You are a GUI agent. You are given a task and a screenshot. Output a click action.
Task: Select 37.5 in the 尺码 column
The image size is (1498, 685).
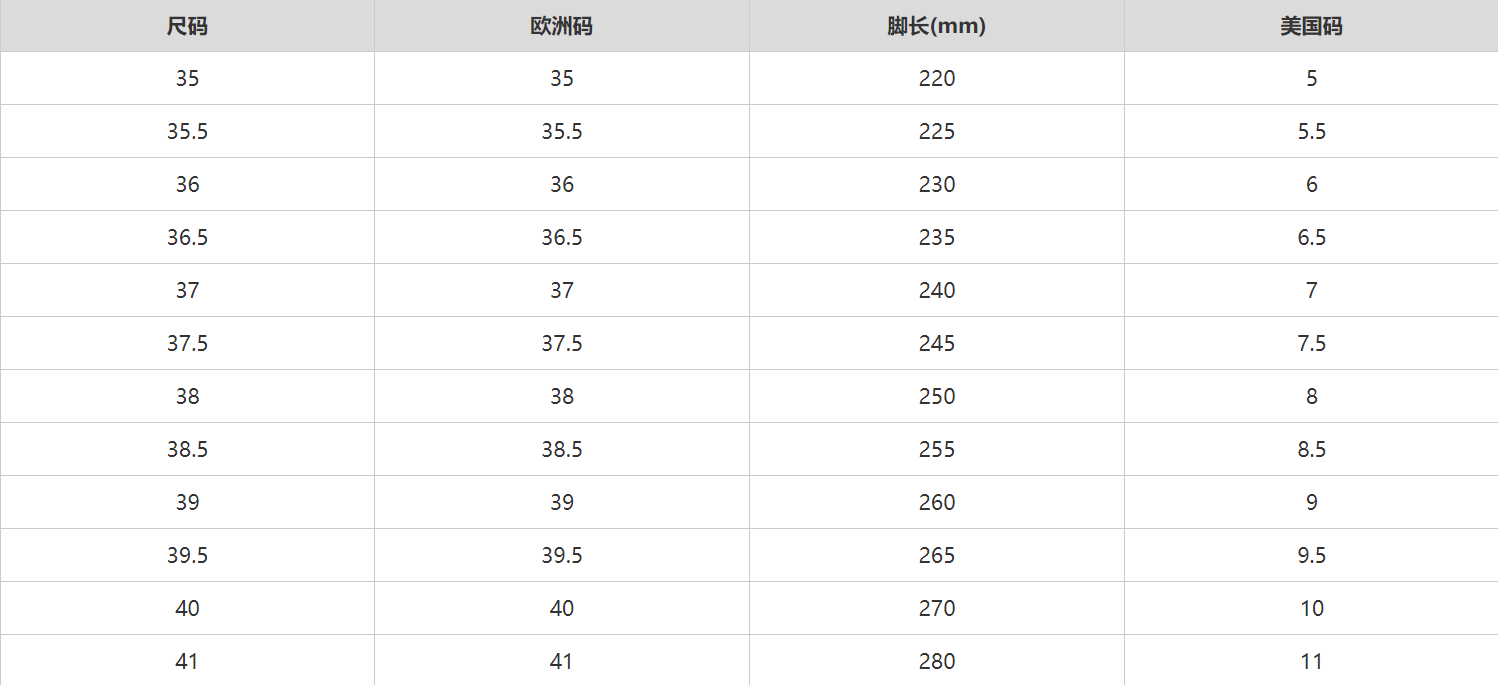click(x=187, y=343)
